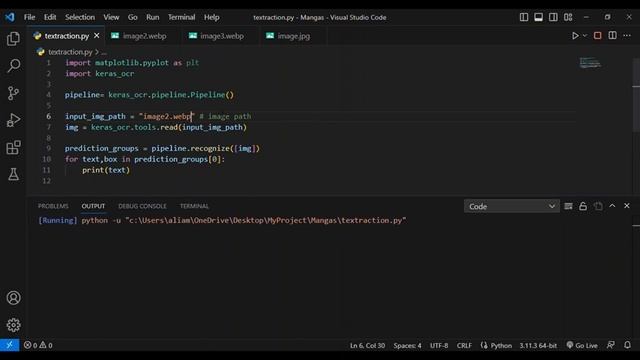Open the Selection menu
Screen dimensions: 640x360
point(80,17)
